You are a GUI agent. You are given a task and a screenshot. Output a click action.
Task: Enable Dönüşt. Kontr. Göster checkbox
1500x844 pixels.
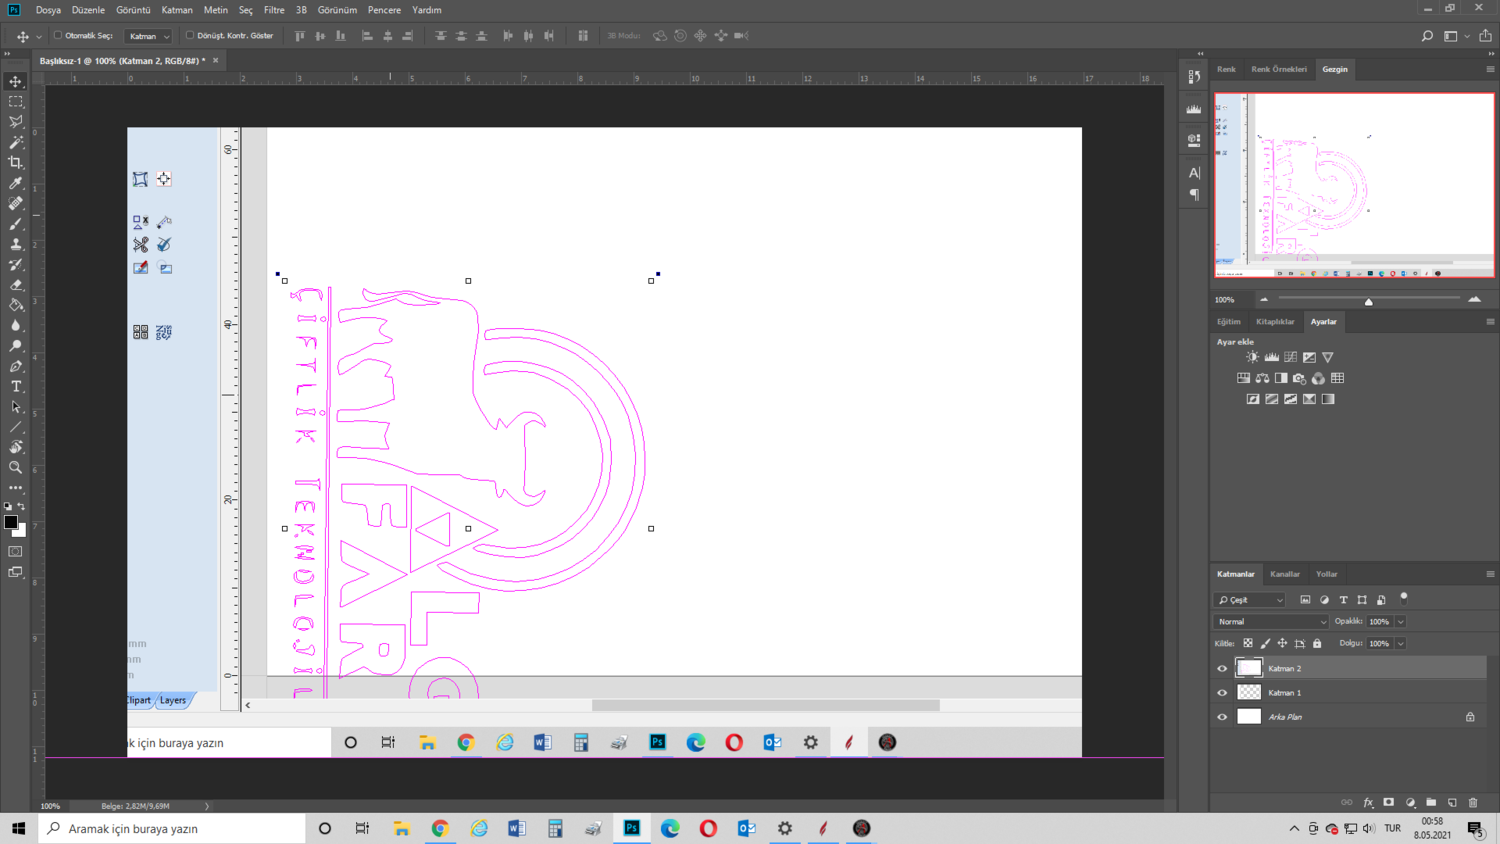(x=190, y=36)
